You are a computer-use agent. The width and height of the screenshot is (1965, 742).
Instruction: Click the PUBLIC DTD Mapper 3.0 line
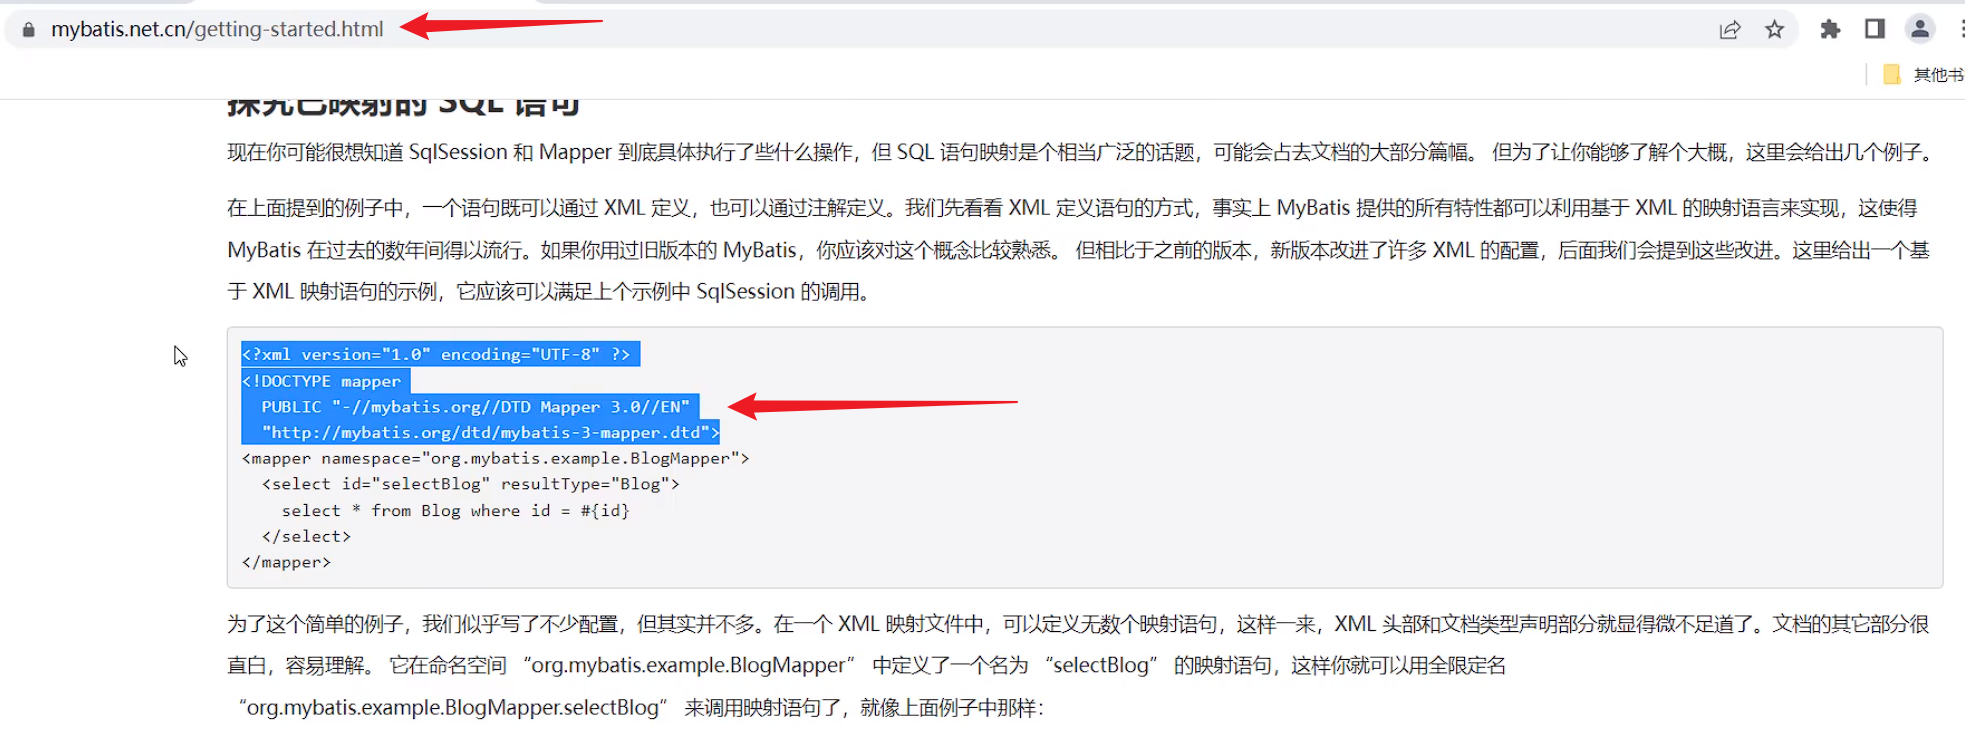475,407
